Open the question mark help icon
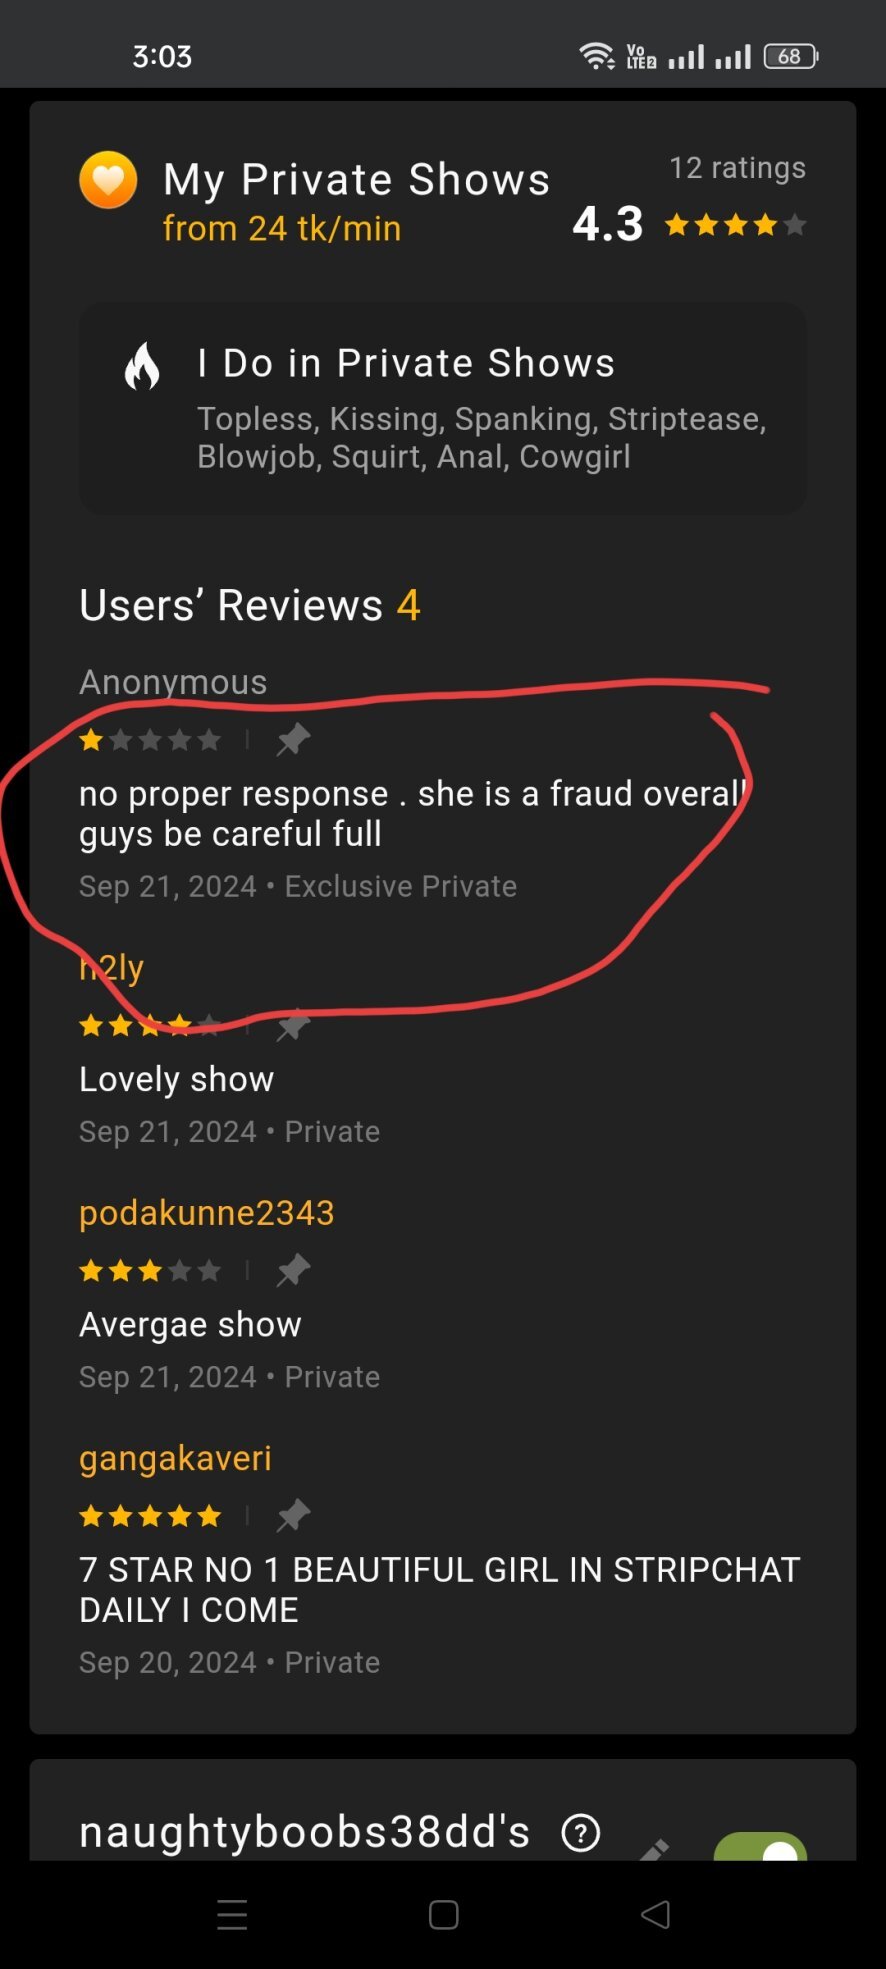The image size is (886, 1969). click(581, 1833)
